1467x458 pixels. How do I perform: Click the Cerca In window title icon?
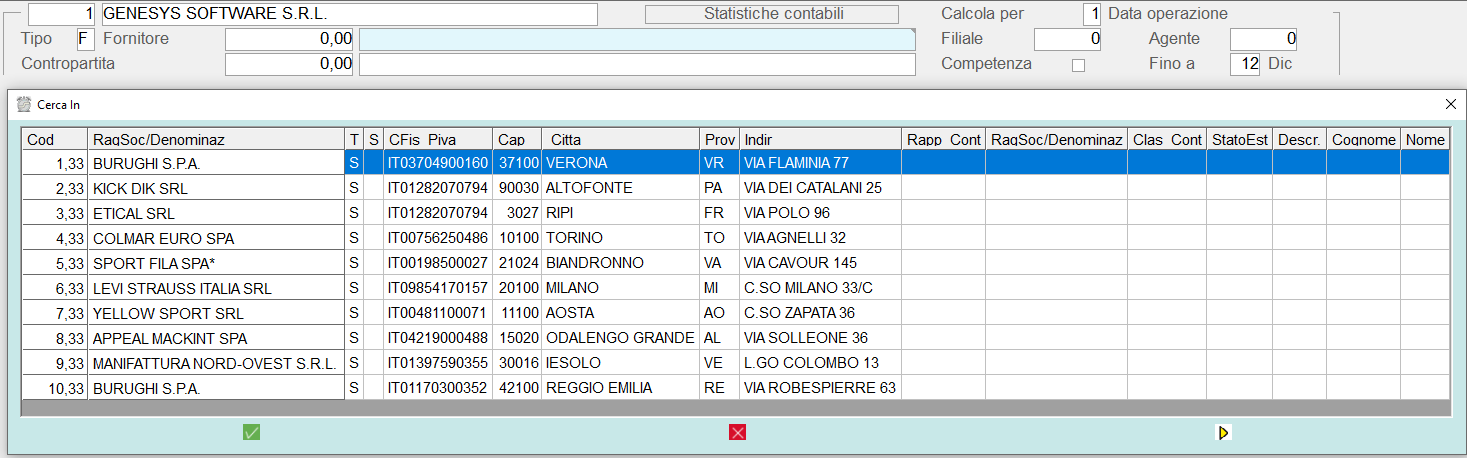25,104
